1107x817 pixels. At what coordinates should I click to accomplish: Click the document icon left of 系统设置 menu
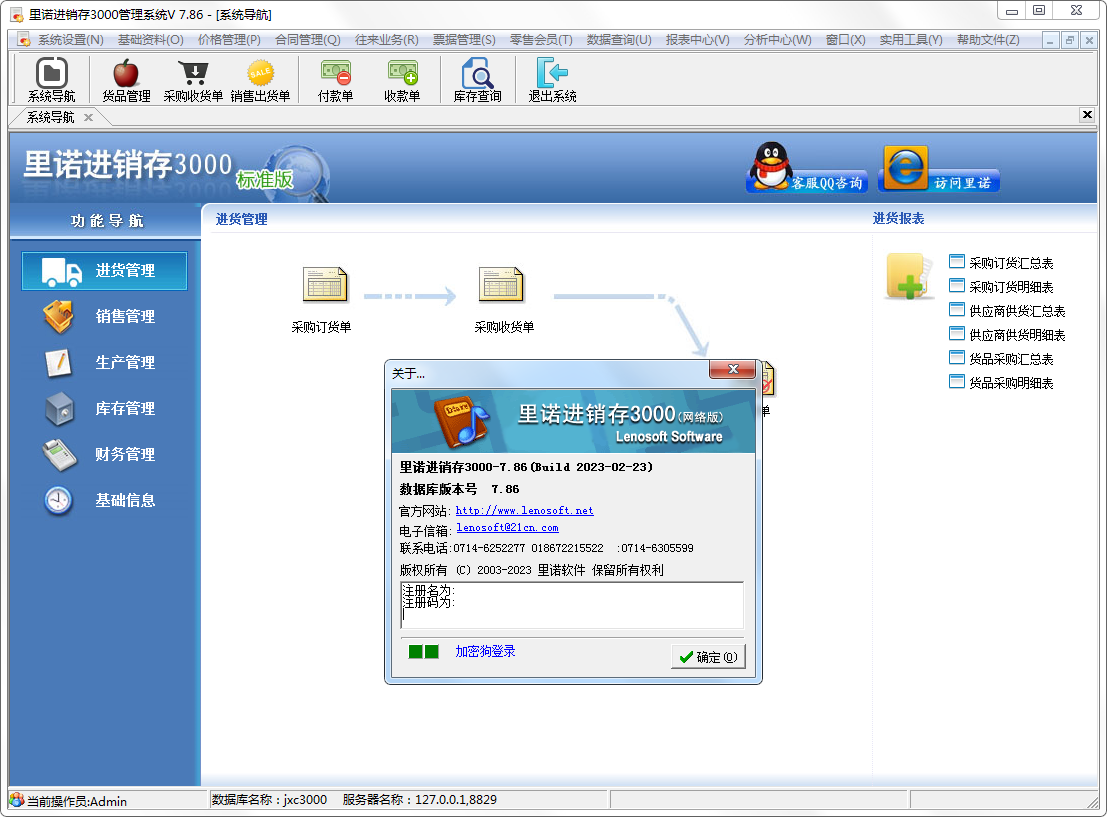pyautogui.click(x=23, y=40)
